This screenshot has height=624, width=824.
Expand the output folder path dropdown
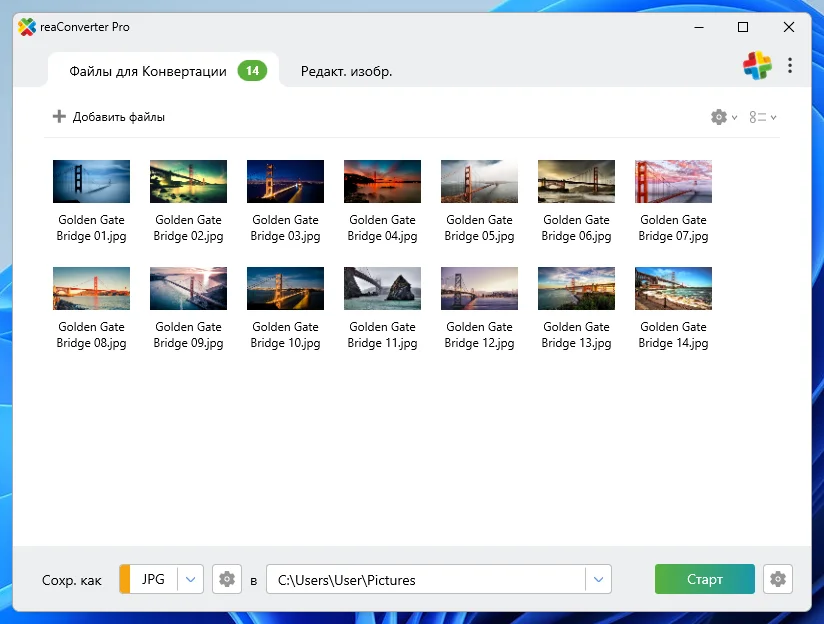point(598,579)
